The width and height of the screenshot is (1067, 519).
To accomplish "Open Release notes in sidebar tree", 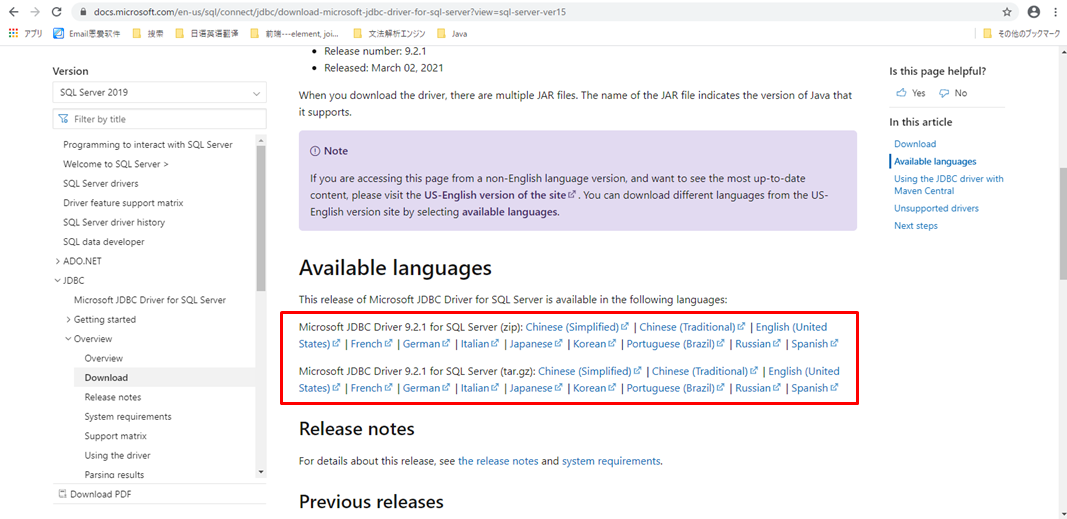I will tap(113, 397).
